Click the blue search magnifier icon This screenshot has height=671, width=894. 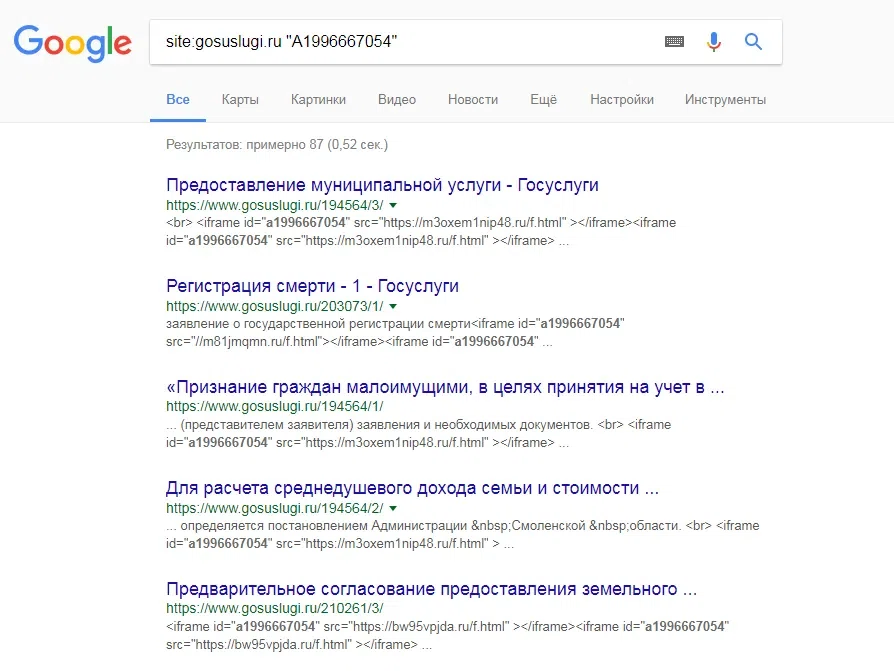[754, 42]
